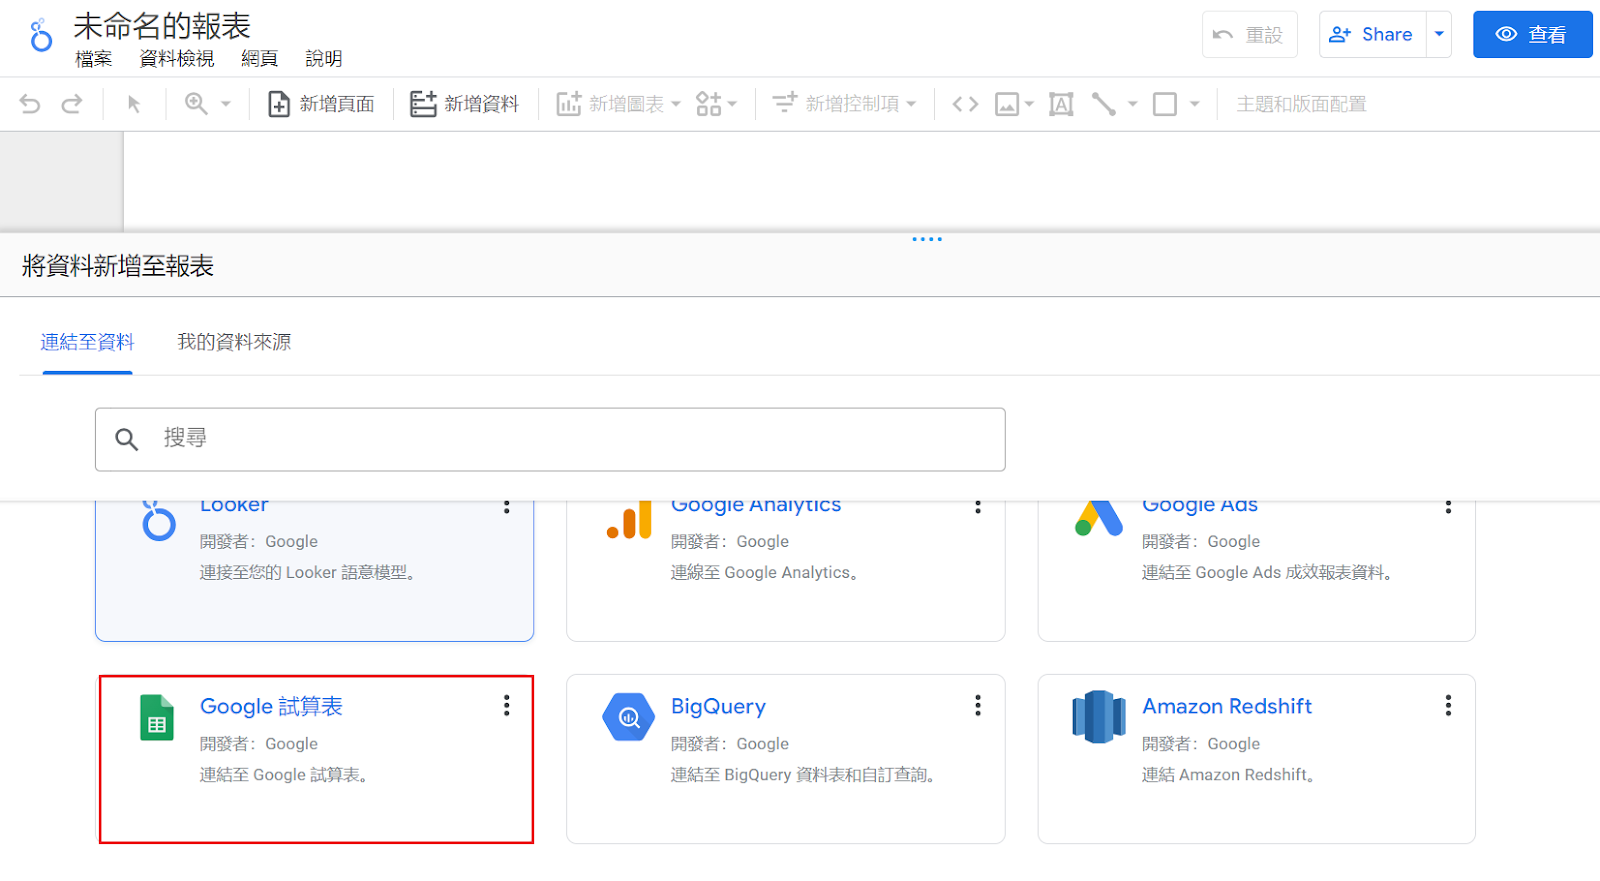Select the rectangle shape tool
This screenshot has width=1600, height=881.
point(1165,104)
